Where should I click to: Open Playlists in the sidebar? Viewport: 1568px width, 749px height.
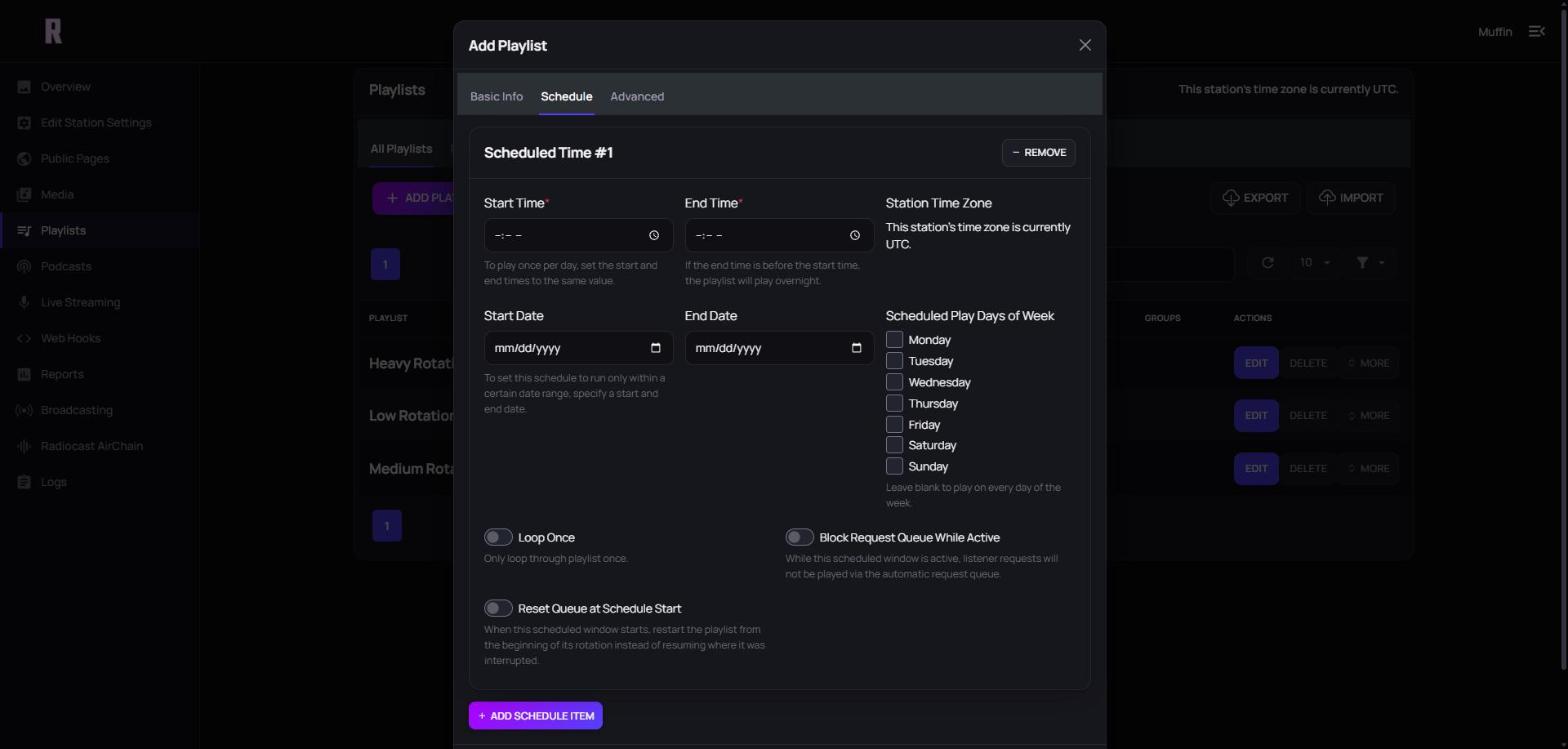[x=100, y=231]
